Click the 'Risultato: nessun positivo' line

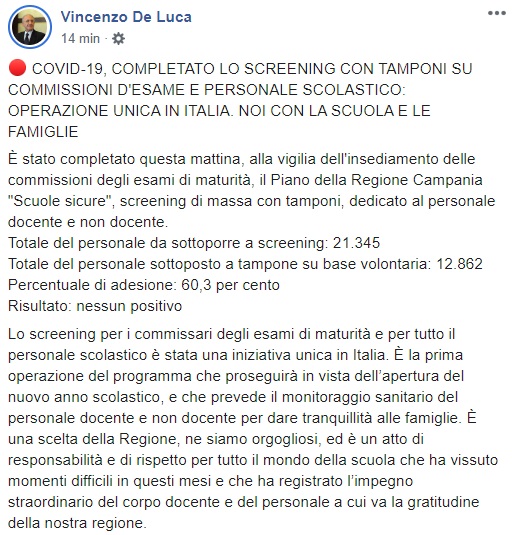pyautogui.click(x=95, y=306)
